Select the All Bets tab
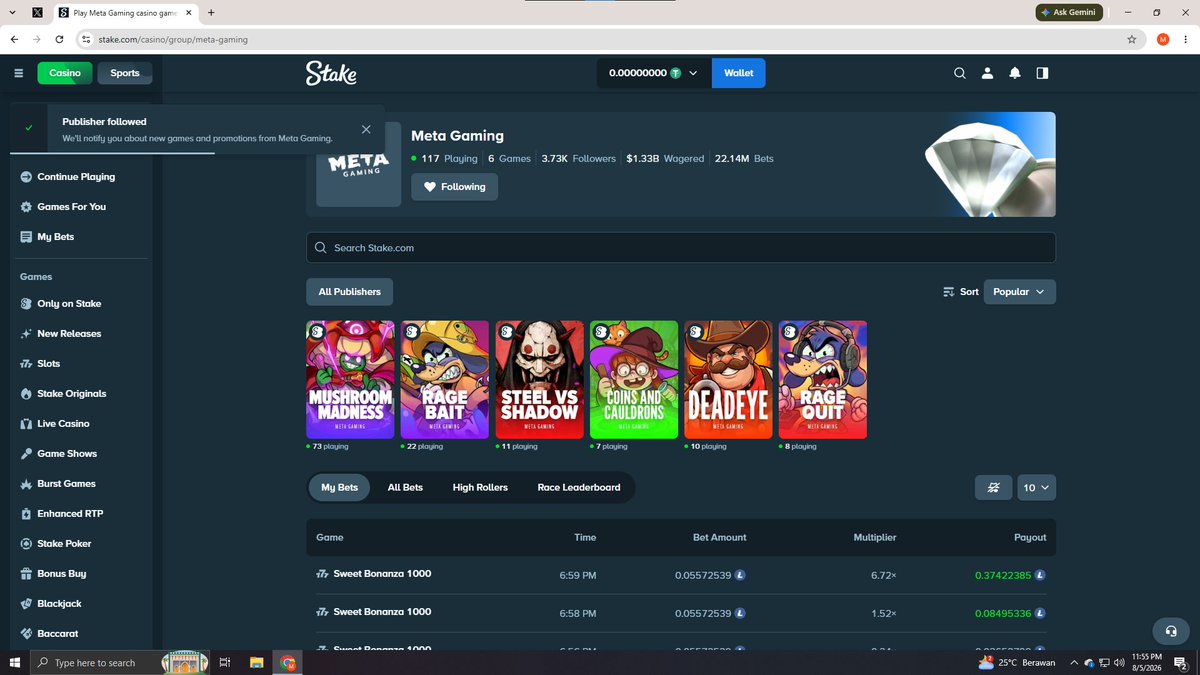 [405, 488]
